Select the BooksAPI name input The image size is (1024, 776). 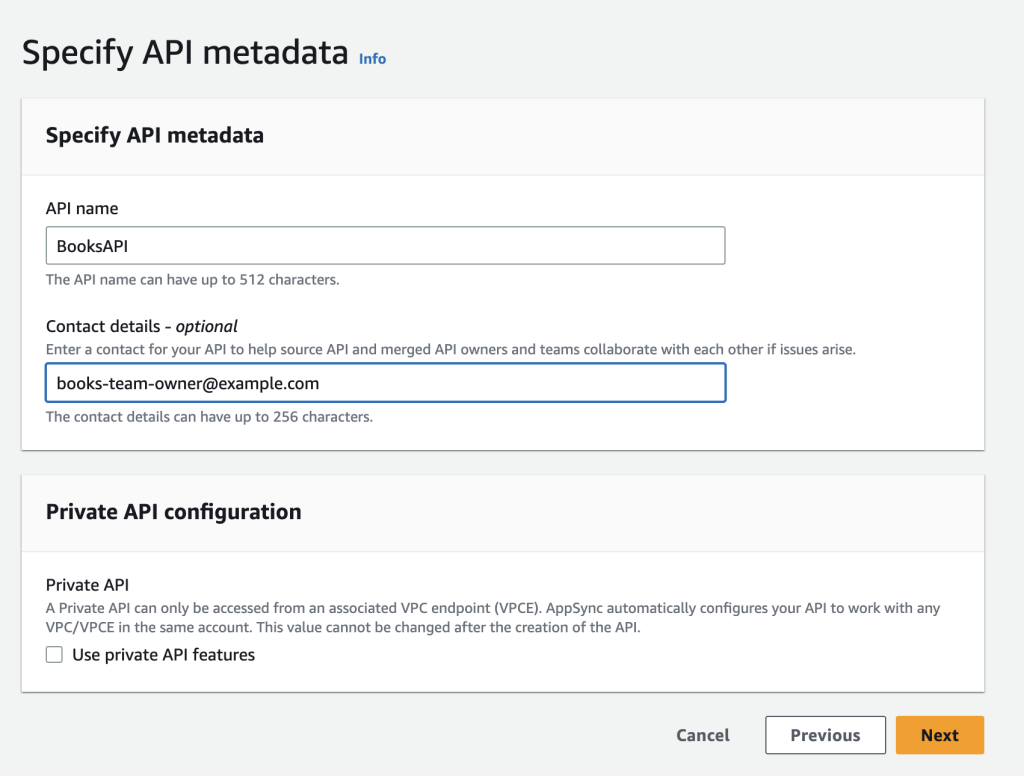385,245
